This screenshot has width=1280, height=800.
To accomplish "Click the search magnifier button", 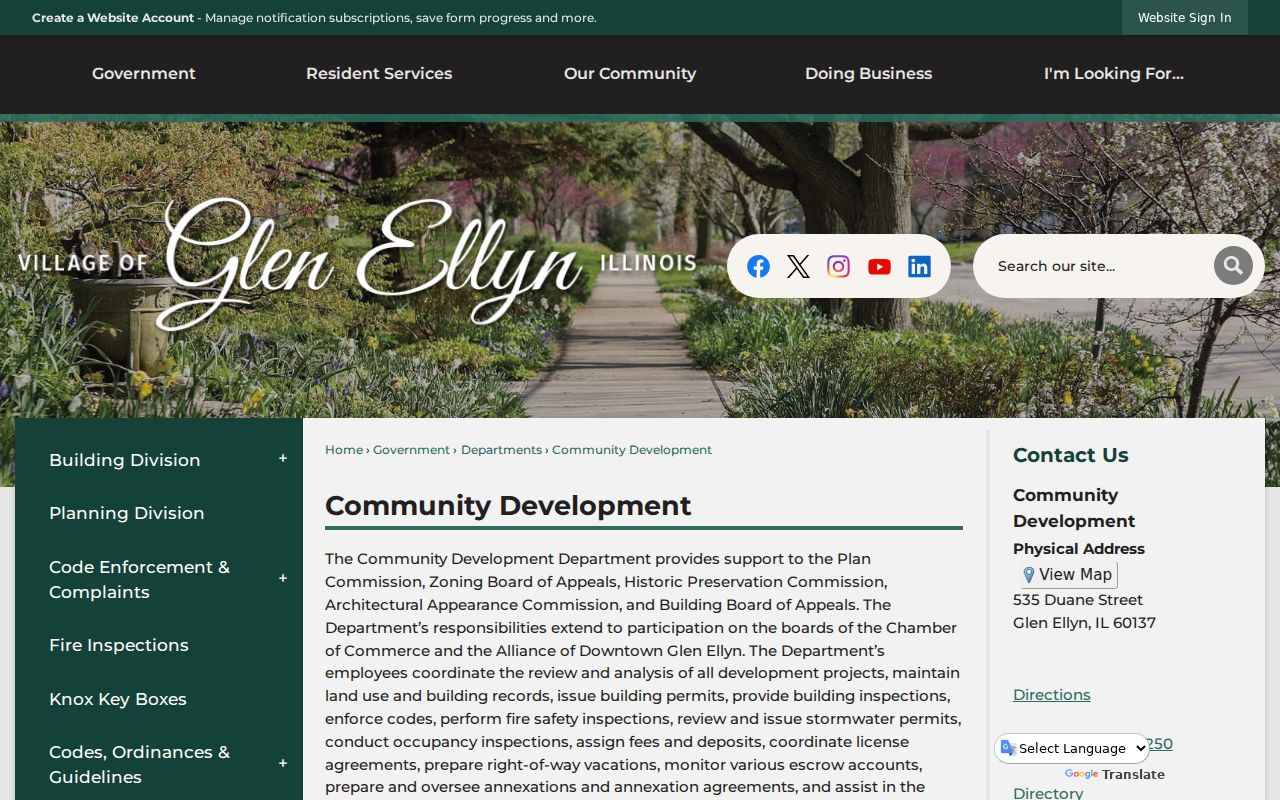I will coord(1233,266).
